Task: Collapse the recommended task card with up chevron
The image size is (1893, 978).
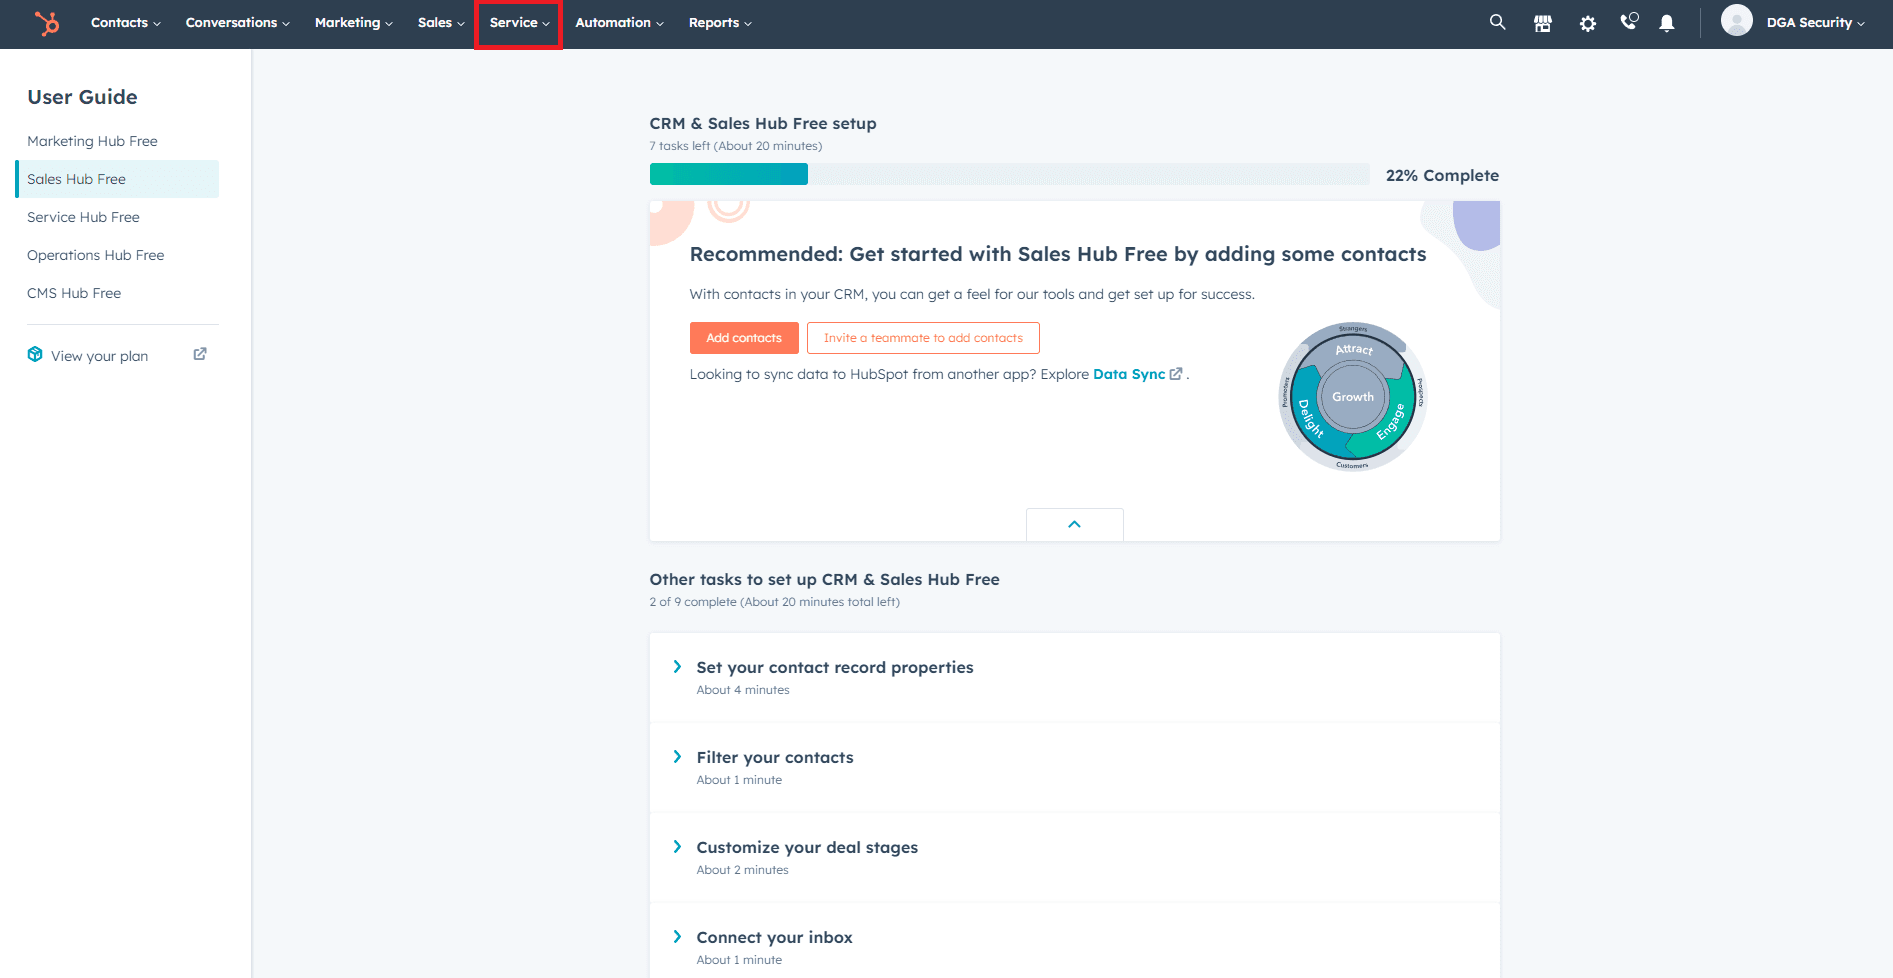Action: pos(1074,524)
